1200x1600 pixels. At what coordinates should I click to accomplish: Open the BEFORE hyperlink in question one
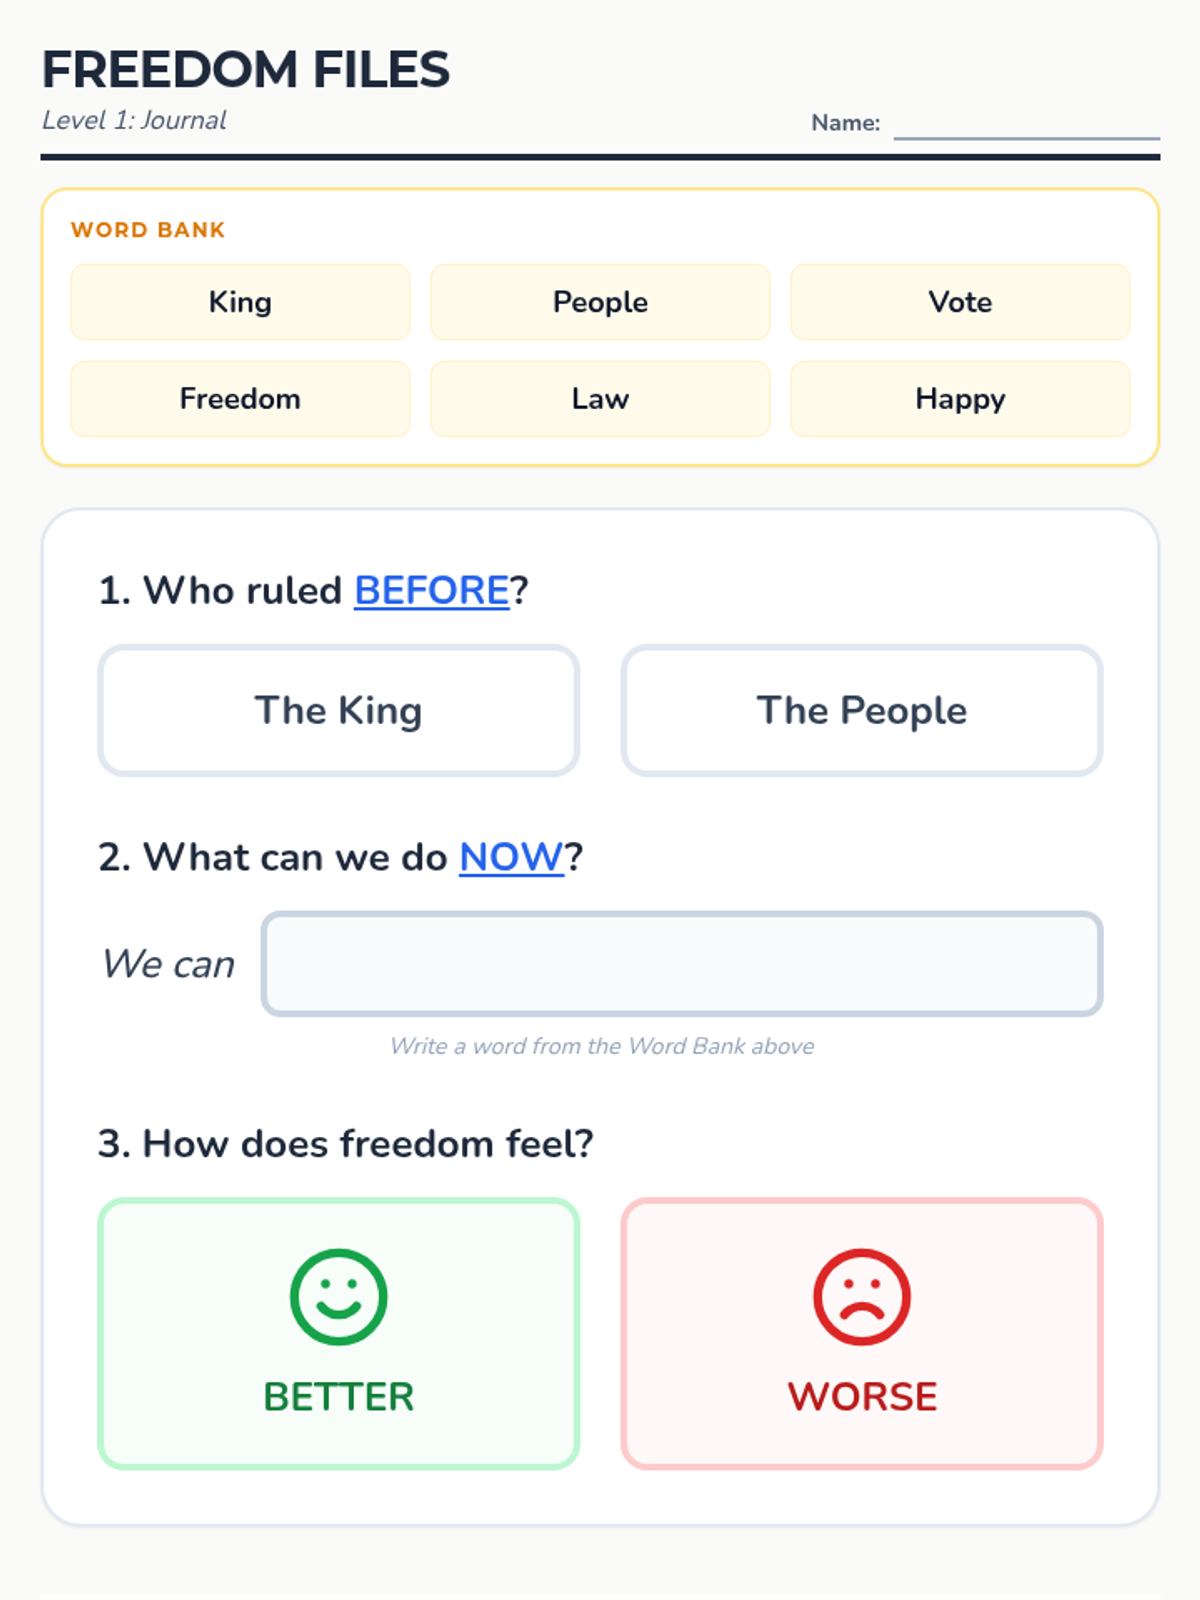click(432, 590)
